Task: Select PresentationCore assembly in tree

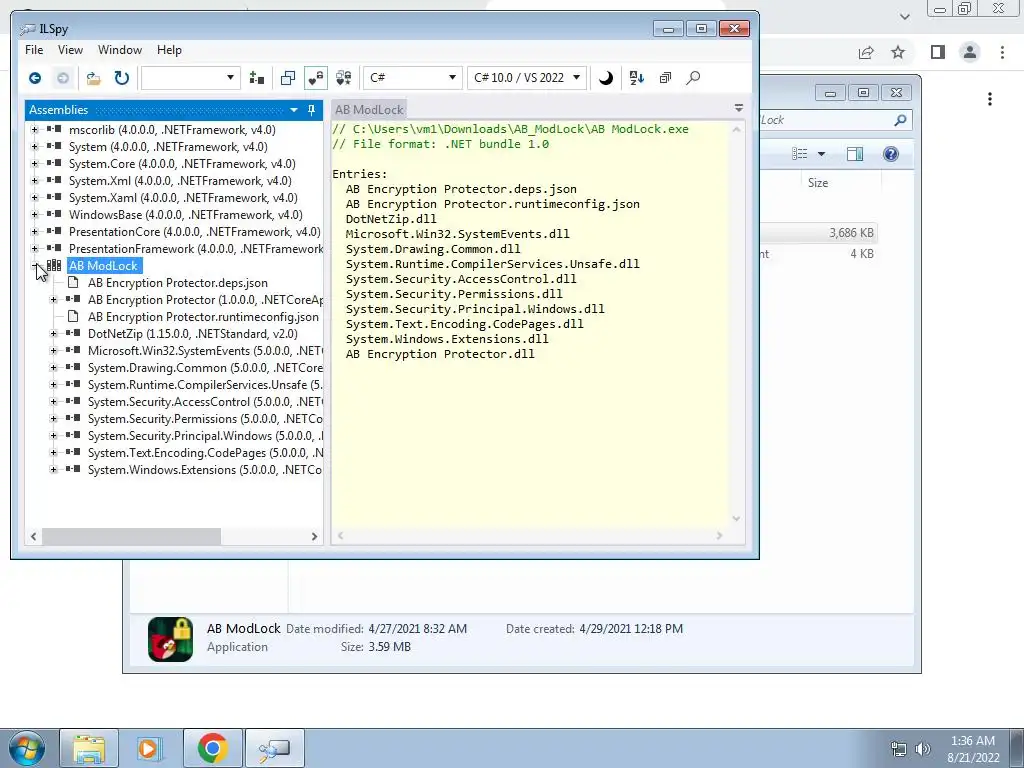Action: point(195,232)
